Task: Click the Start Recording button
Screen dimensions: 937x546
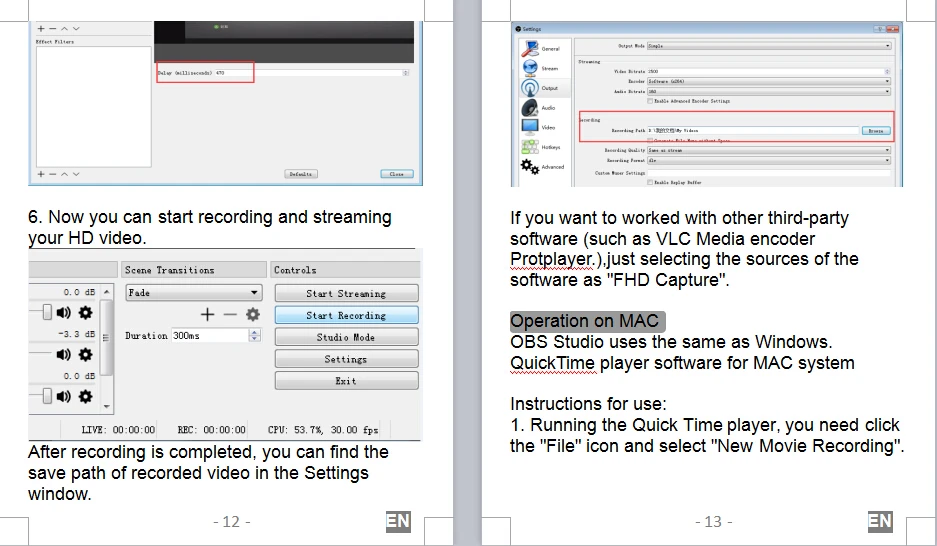Action: (x=347, y=315)
